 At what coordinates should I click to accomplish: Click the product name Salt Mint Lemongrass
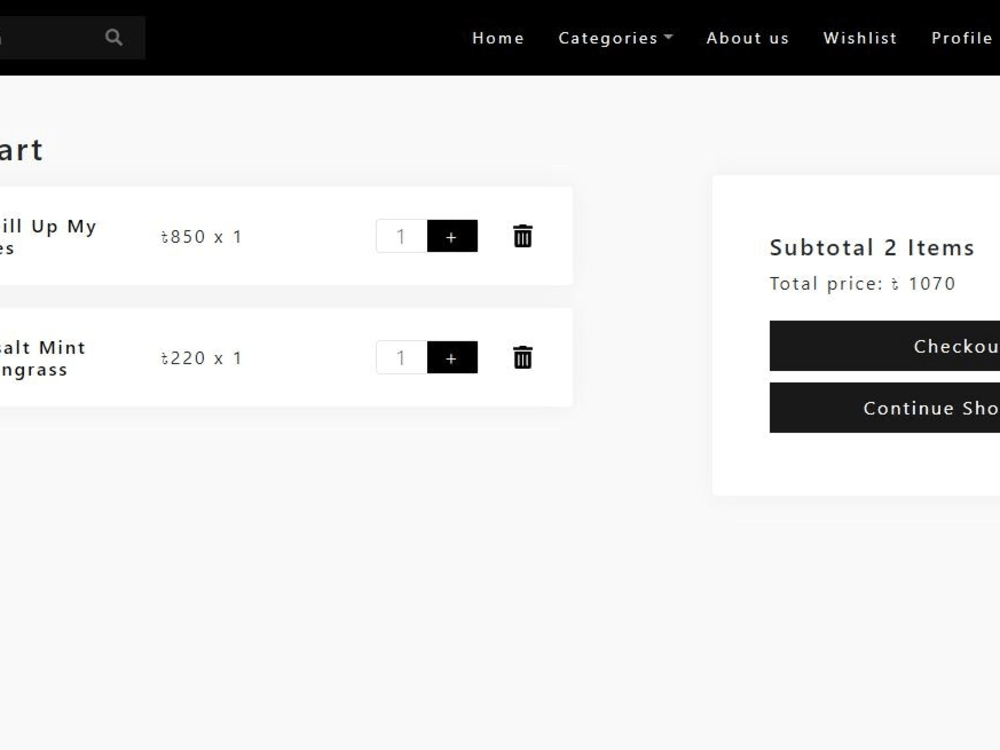40,357
